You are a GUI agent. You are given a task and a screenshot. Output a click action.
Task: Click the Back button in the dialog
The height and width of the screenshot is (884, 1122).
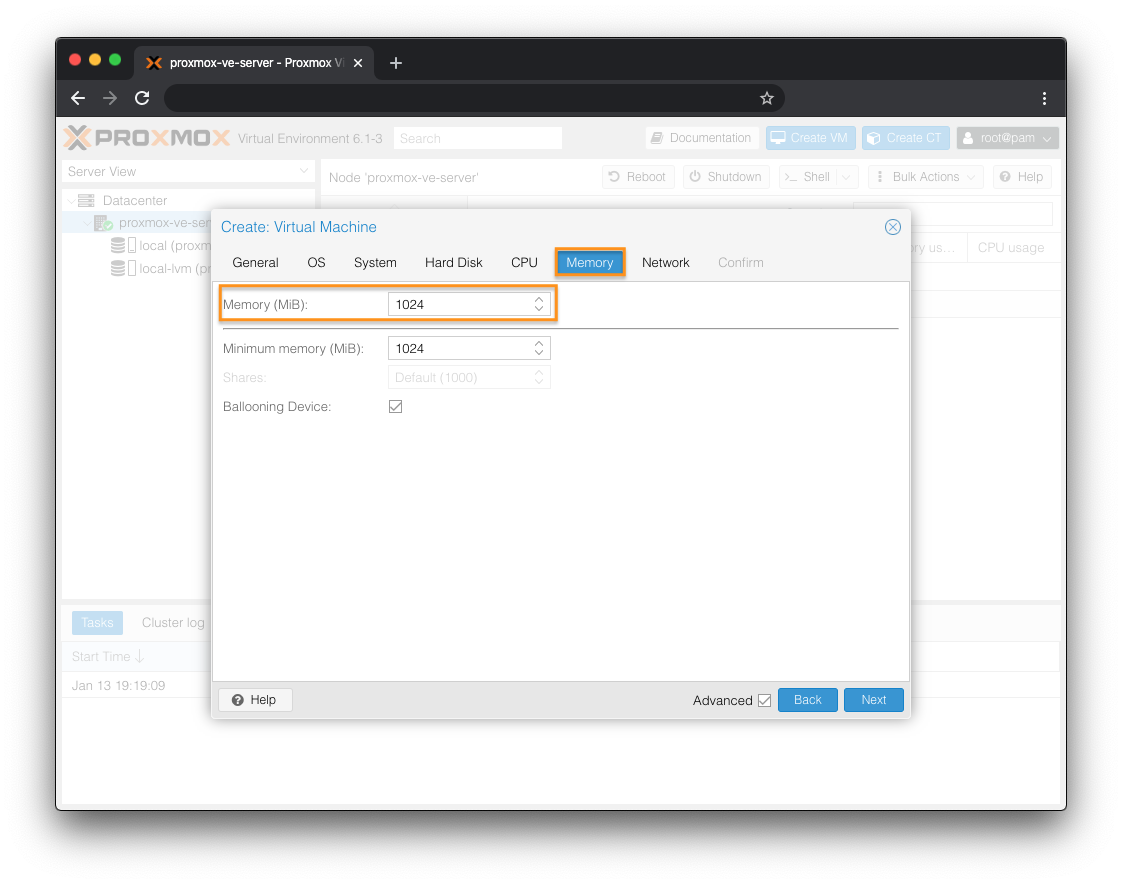[x=808, y=700]
